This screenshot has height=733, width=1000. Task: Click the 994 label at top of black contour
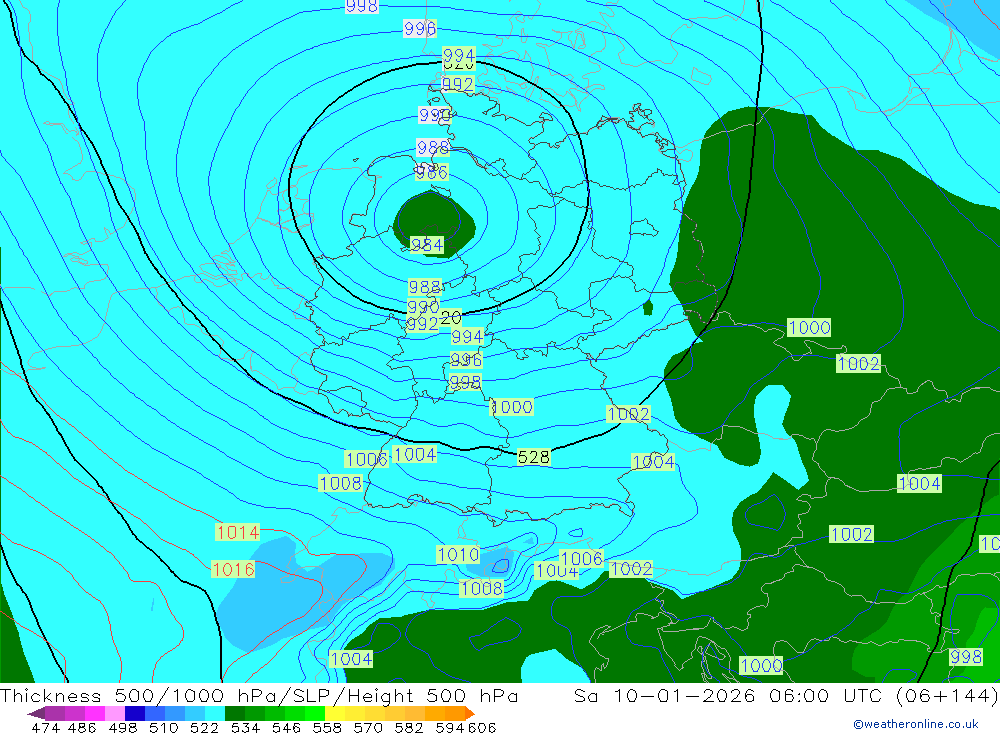pyautogui.click(x=459, y=55)
